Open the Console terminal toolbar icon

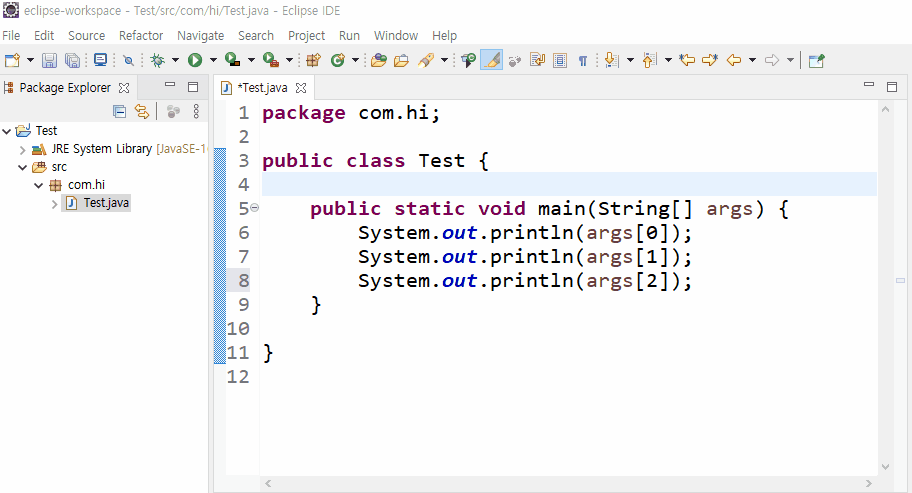pos(100,60)
